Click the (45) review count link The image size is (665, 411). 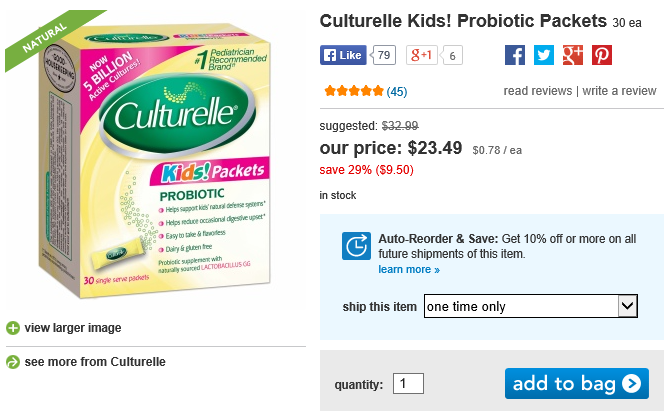click(x=397, y=91)
